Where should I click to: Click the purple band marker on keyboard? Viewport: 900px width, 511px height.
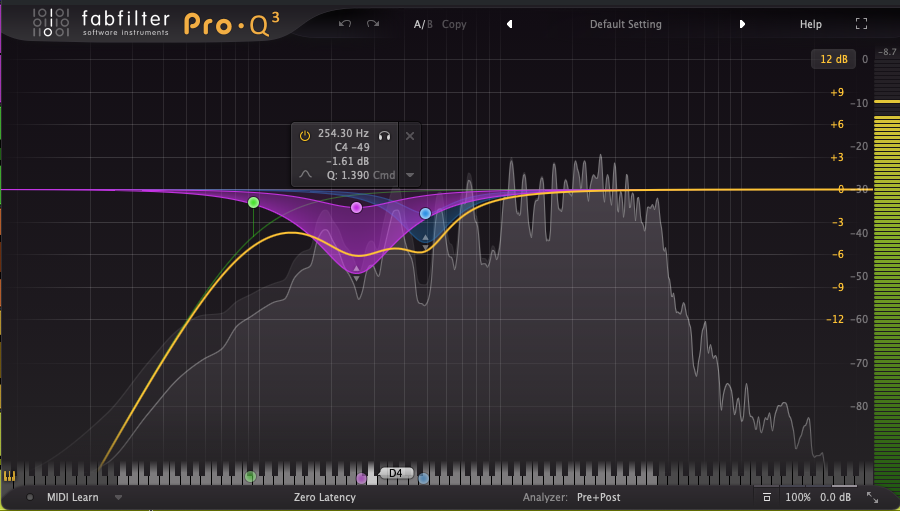pos(361,478)
